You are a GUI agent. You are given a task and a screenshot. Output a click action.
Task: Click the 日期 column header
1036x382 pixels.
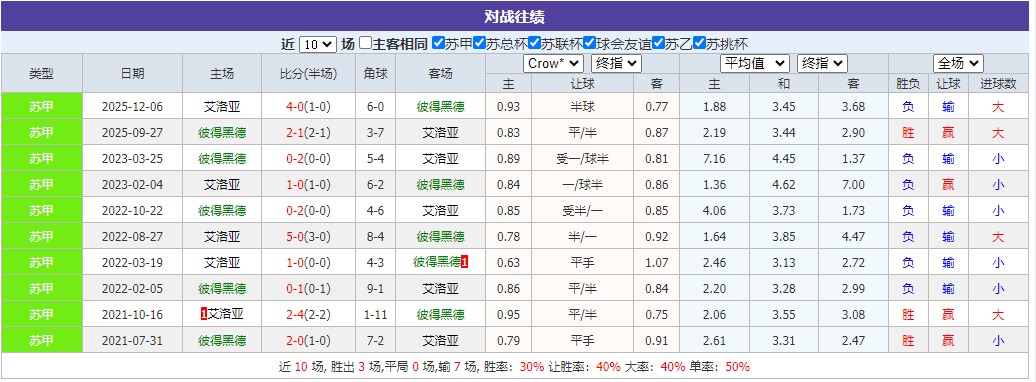(132, 73)
